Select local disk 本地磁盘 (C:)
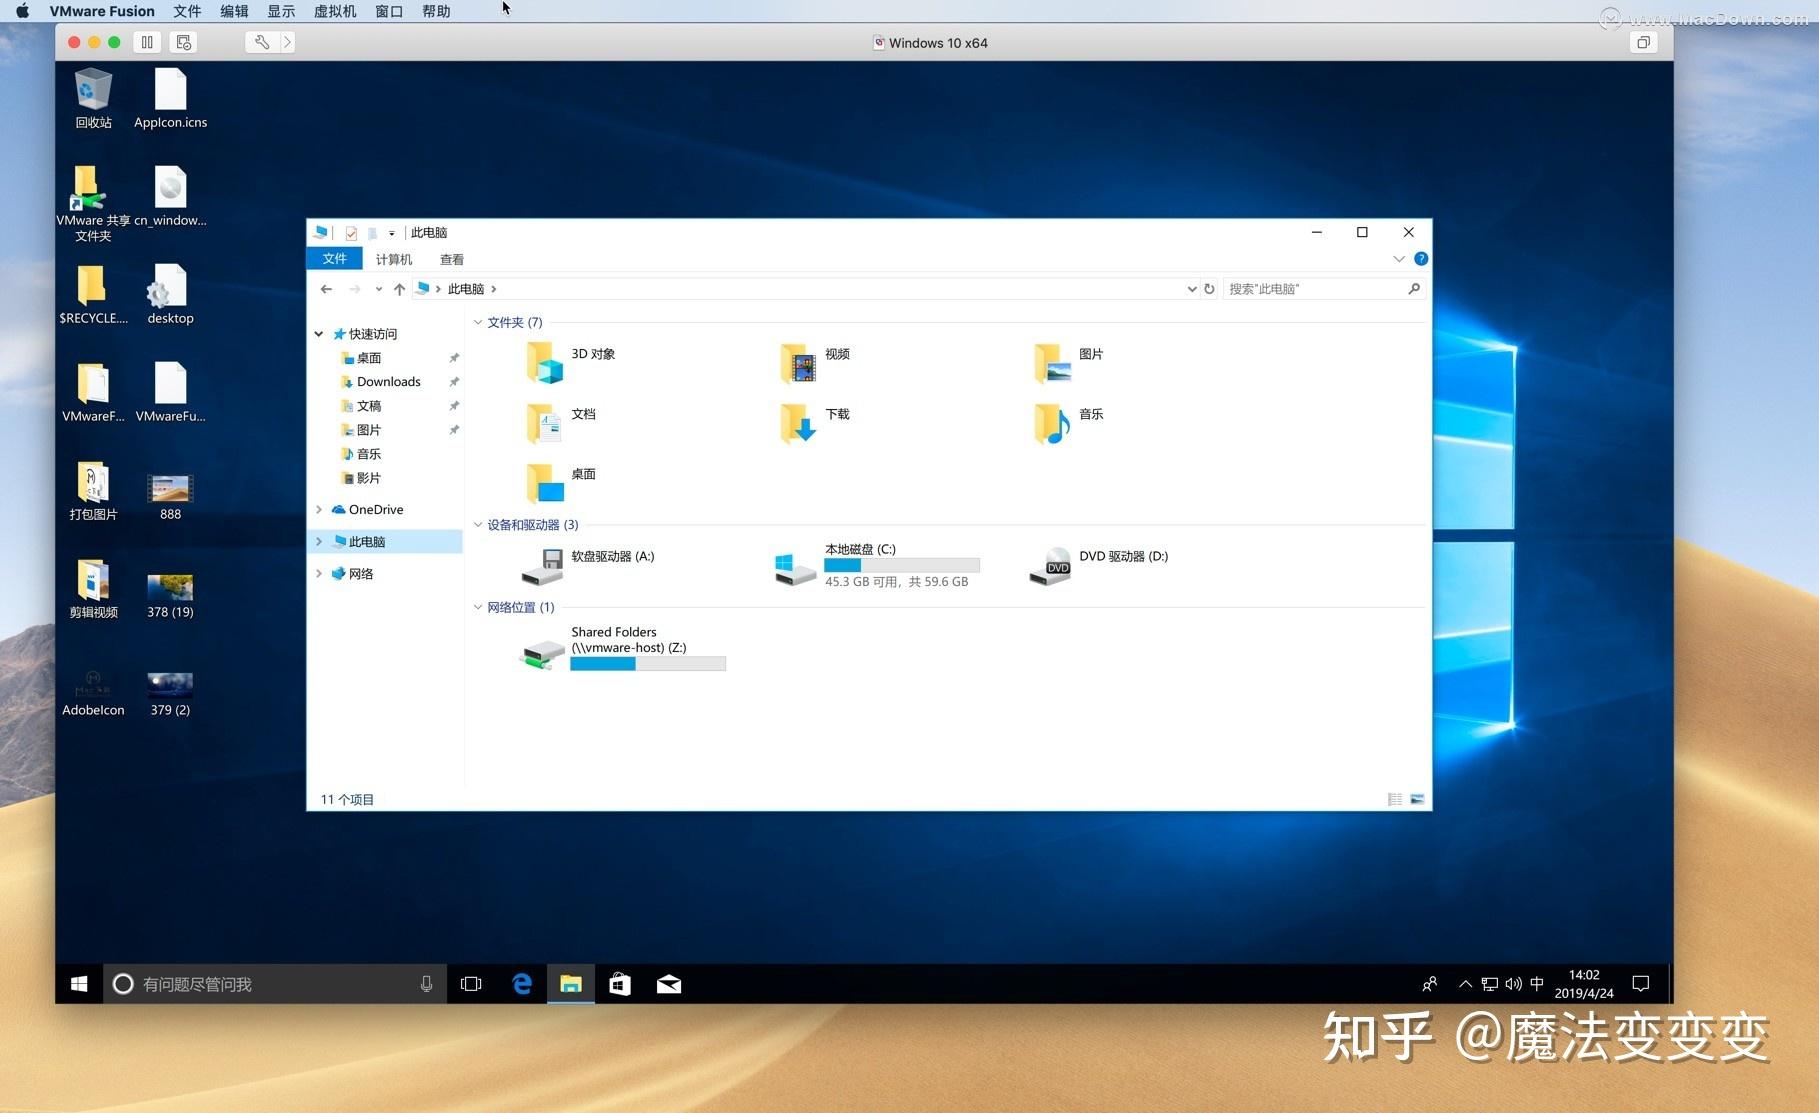Viewport: 1819px width, 1113px height. [x=876, y=565]
